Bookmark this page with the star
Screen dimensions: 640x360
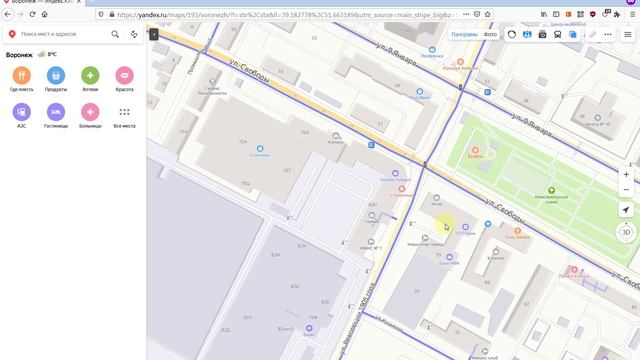[487, 14]
